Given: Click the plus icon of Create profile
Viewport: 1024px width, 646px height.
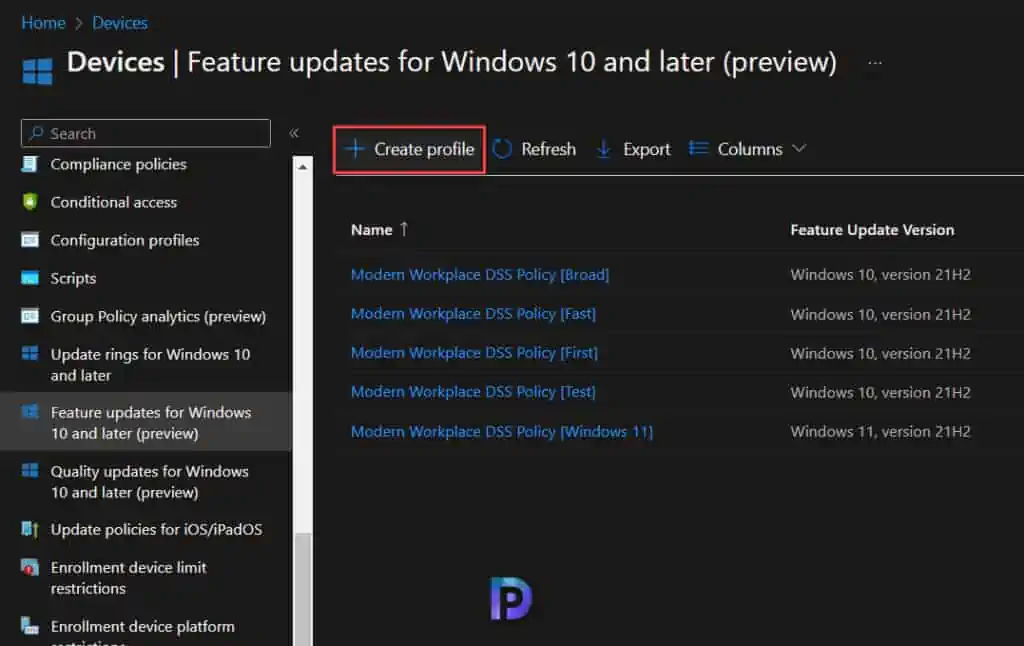Looking at the screenshot, I should point(355,149).
